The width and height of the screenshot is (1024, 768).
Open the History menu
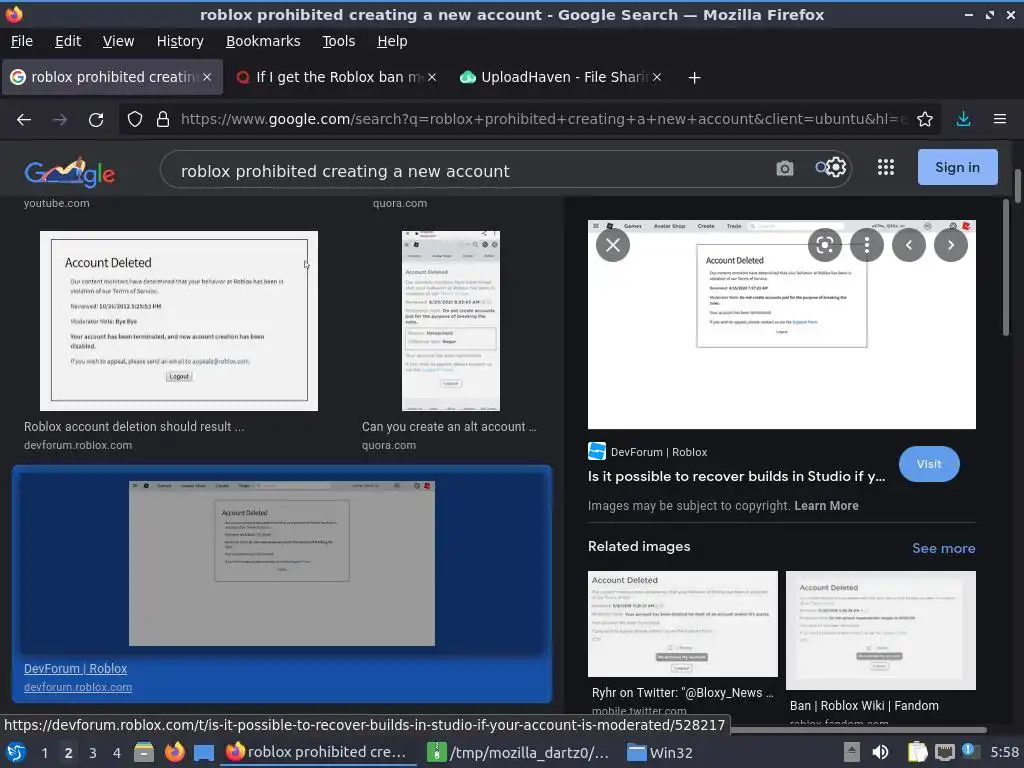tap(180, 41)
